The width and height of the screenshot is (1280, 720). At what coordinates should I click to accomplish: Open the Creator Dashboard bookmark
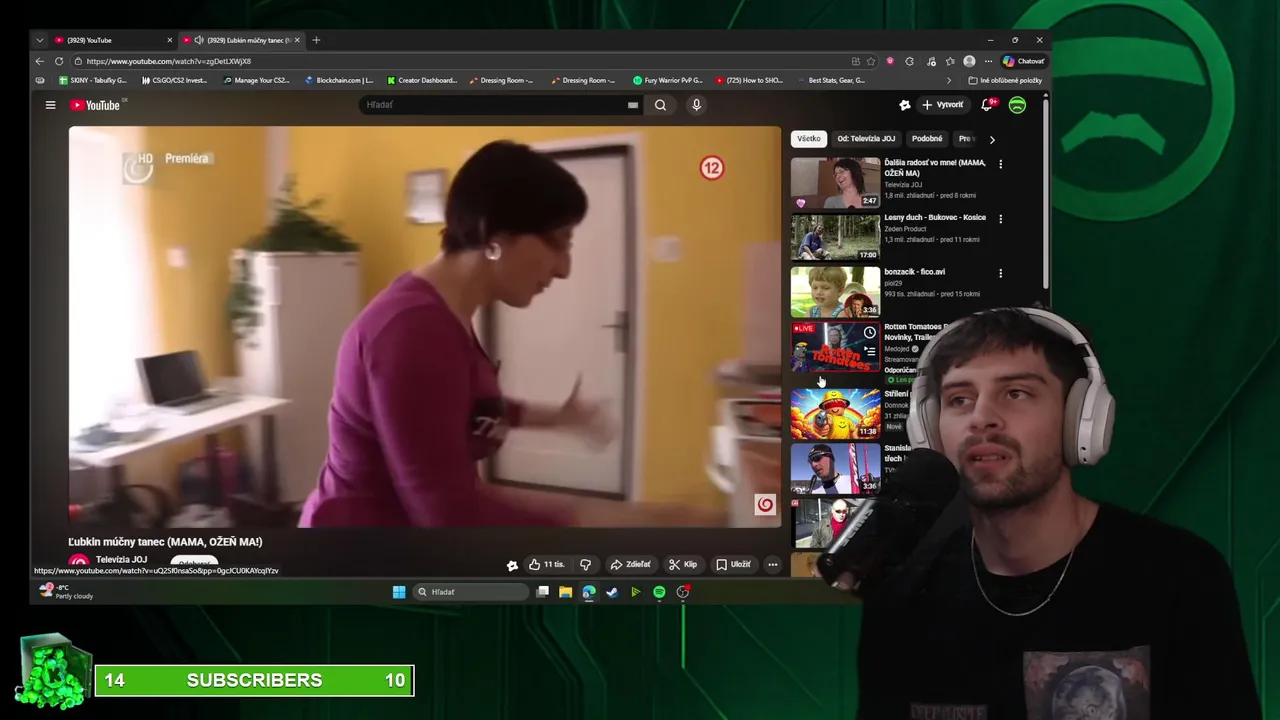click(421, 80)
